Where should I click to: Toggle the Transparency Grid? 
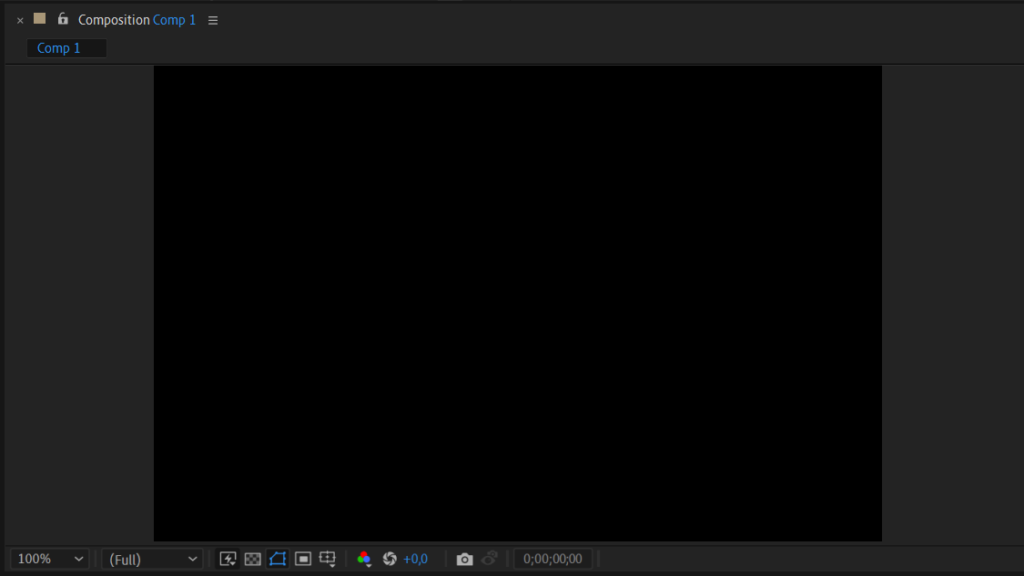(252, 559)
